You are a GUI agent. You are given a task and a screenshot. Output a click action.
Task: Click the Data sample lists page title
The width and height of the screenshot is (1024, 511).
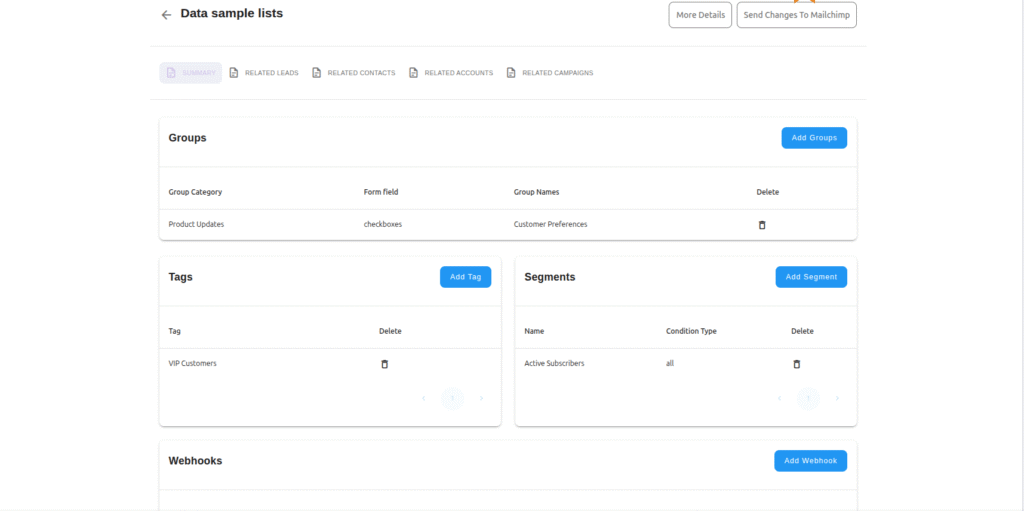(232, 13)
